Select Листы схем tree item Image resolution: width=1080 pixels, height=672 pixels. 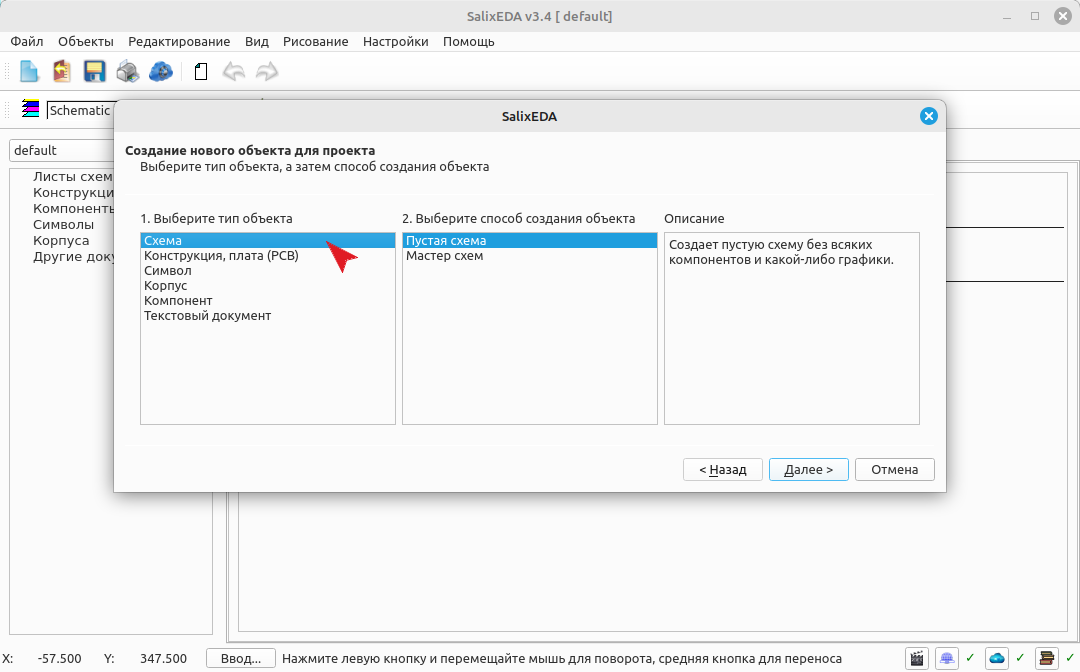pos(72,176)
